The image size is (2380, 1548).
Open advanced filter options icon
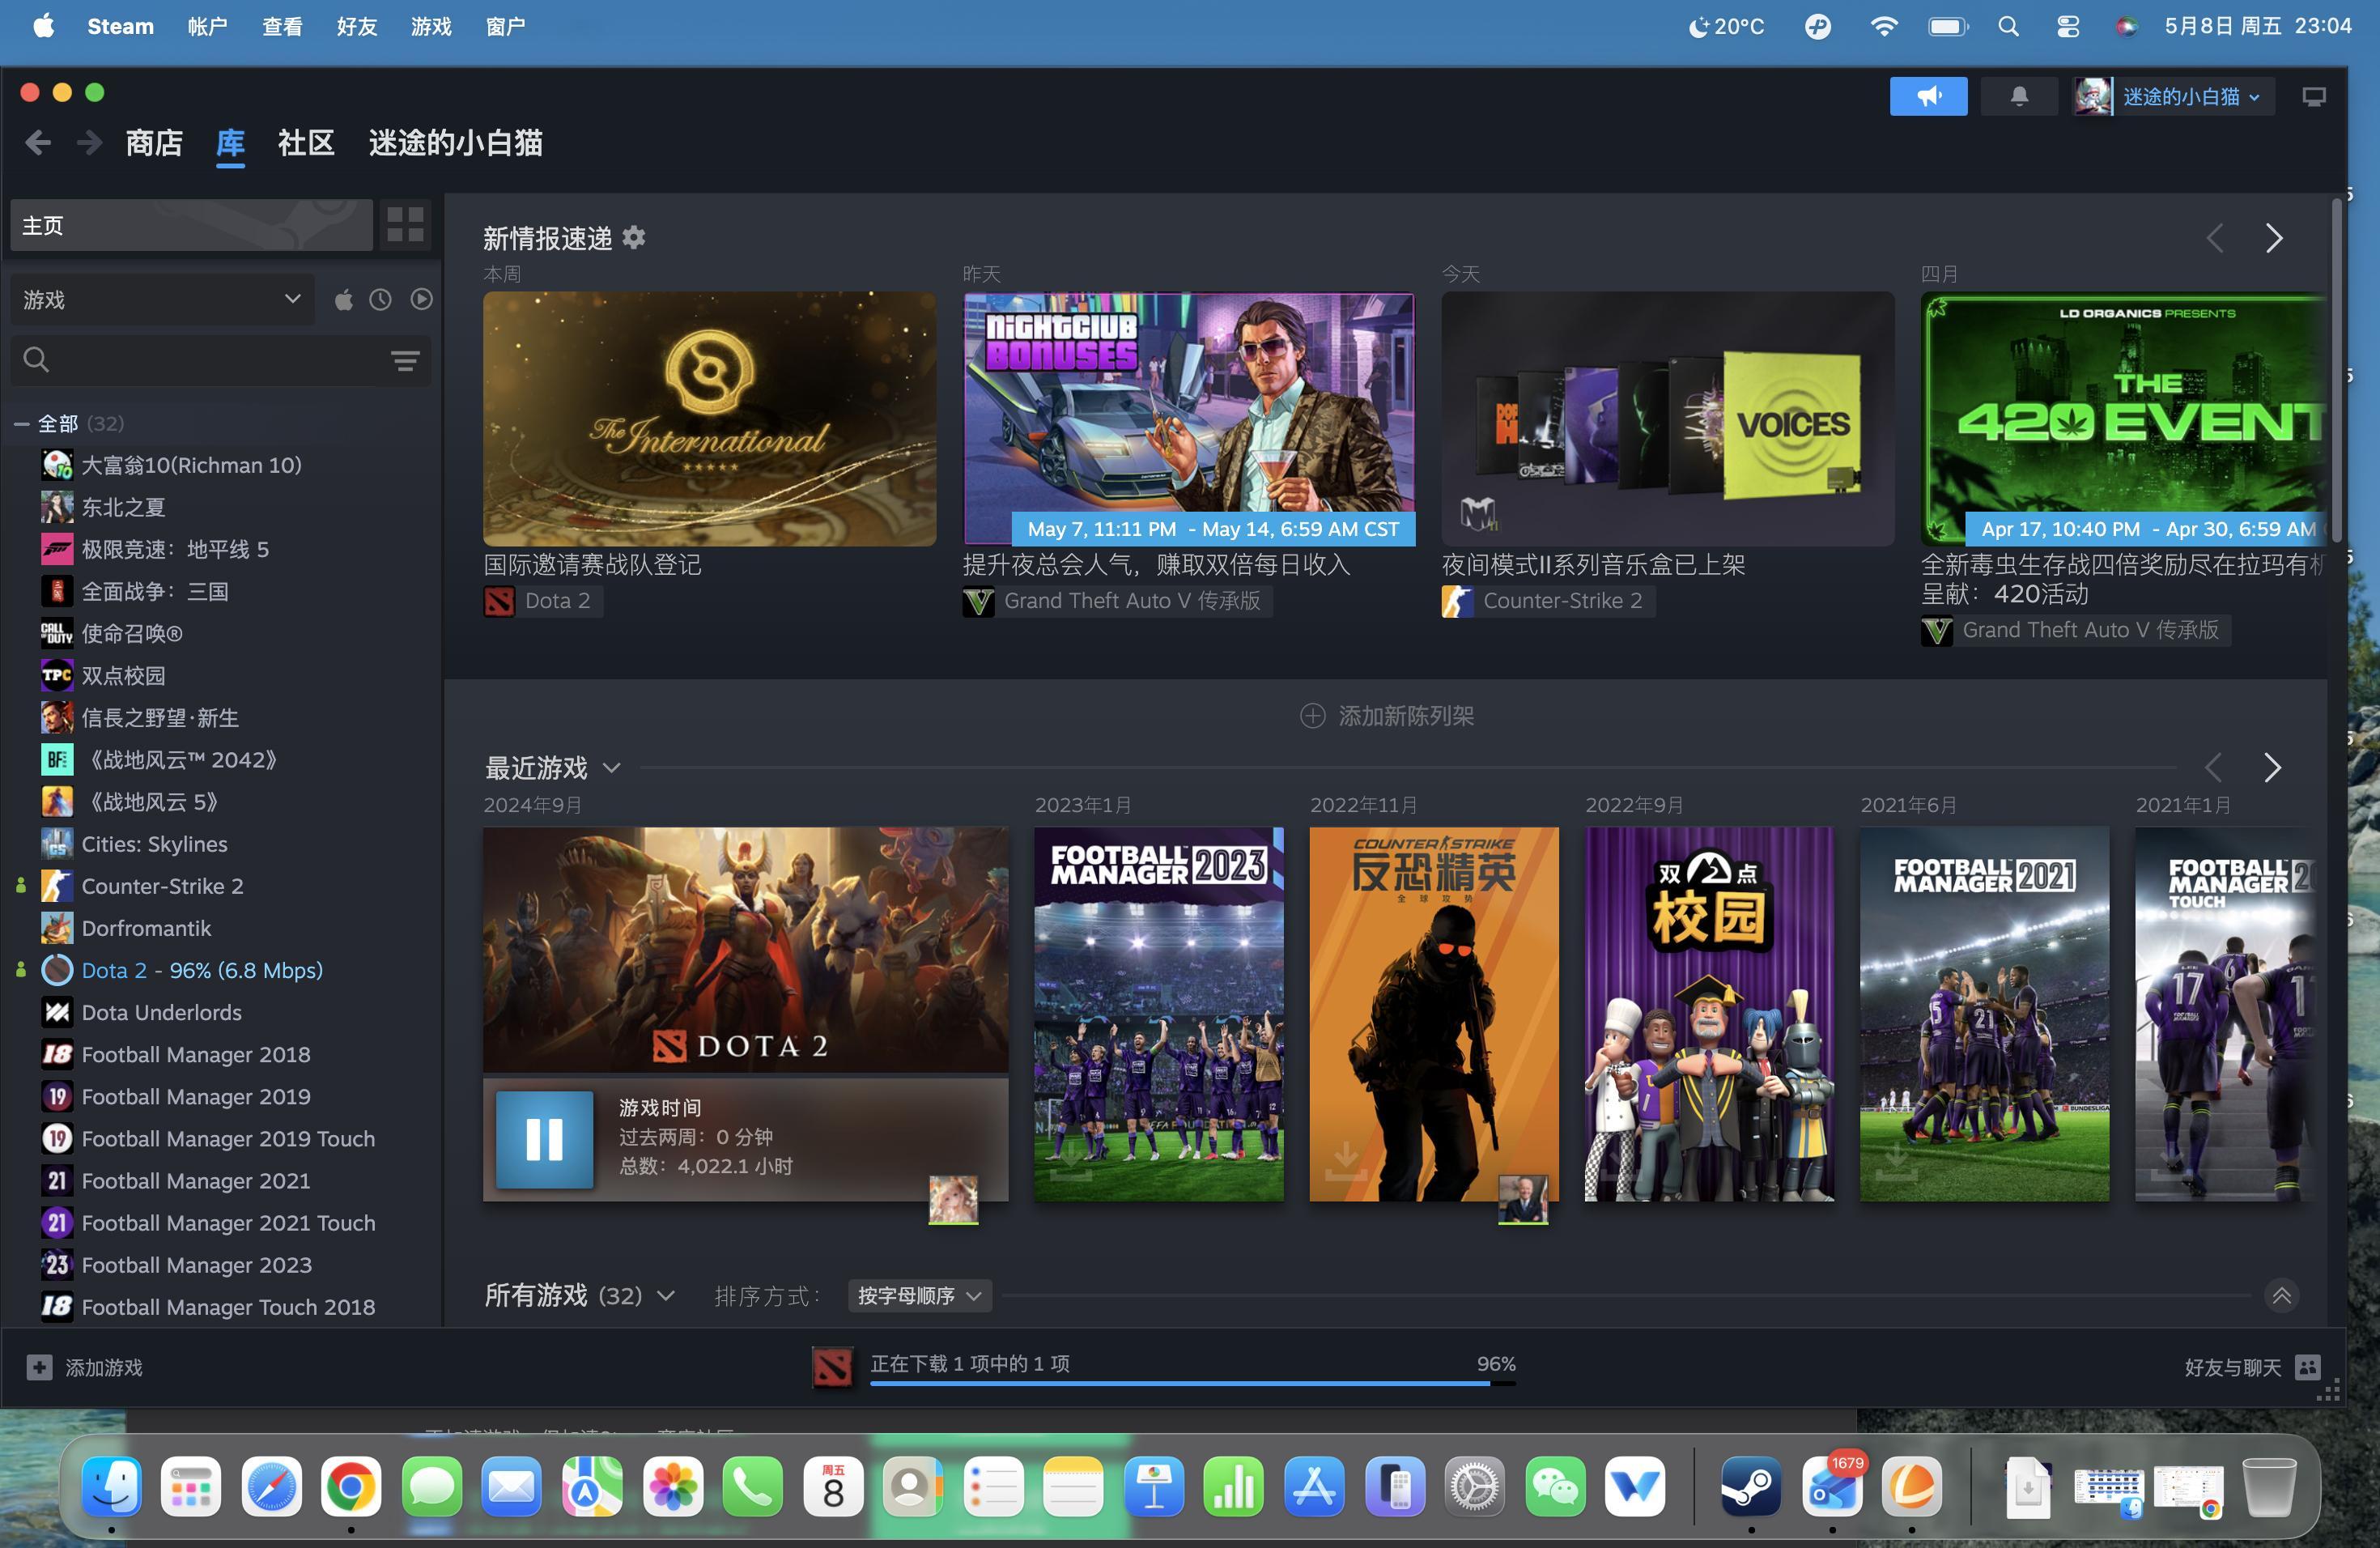405,360
